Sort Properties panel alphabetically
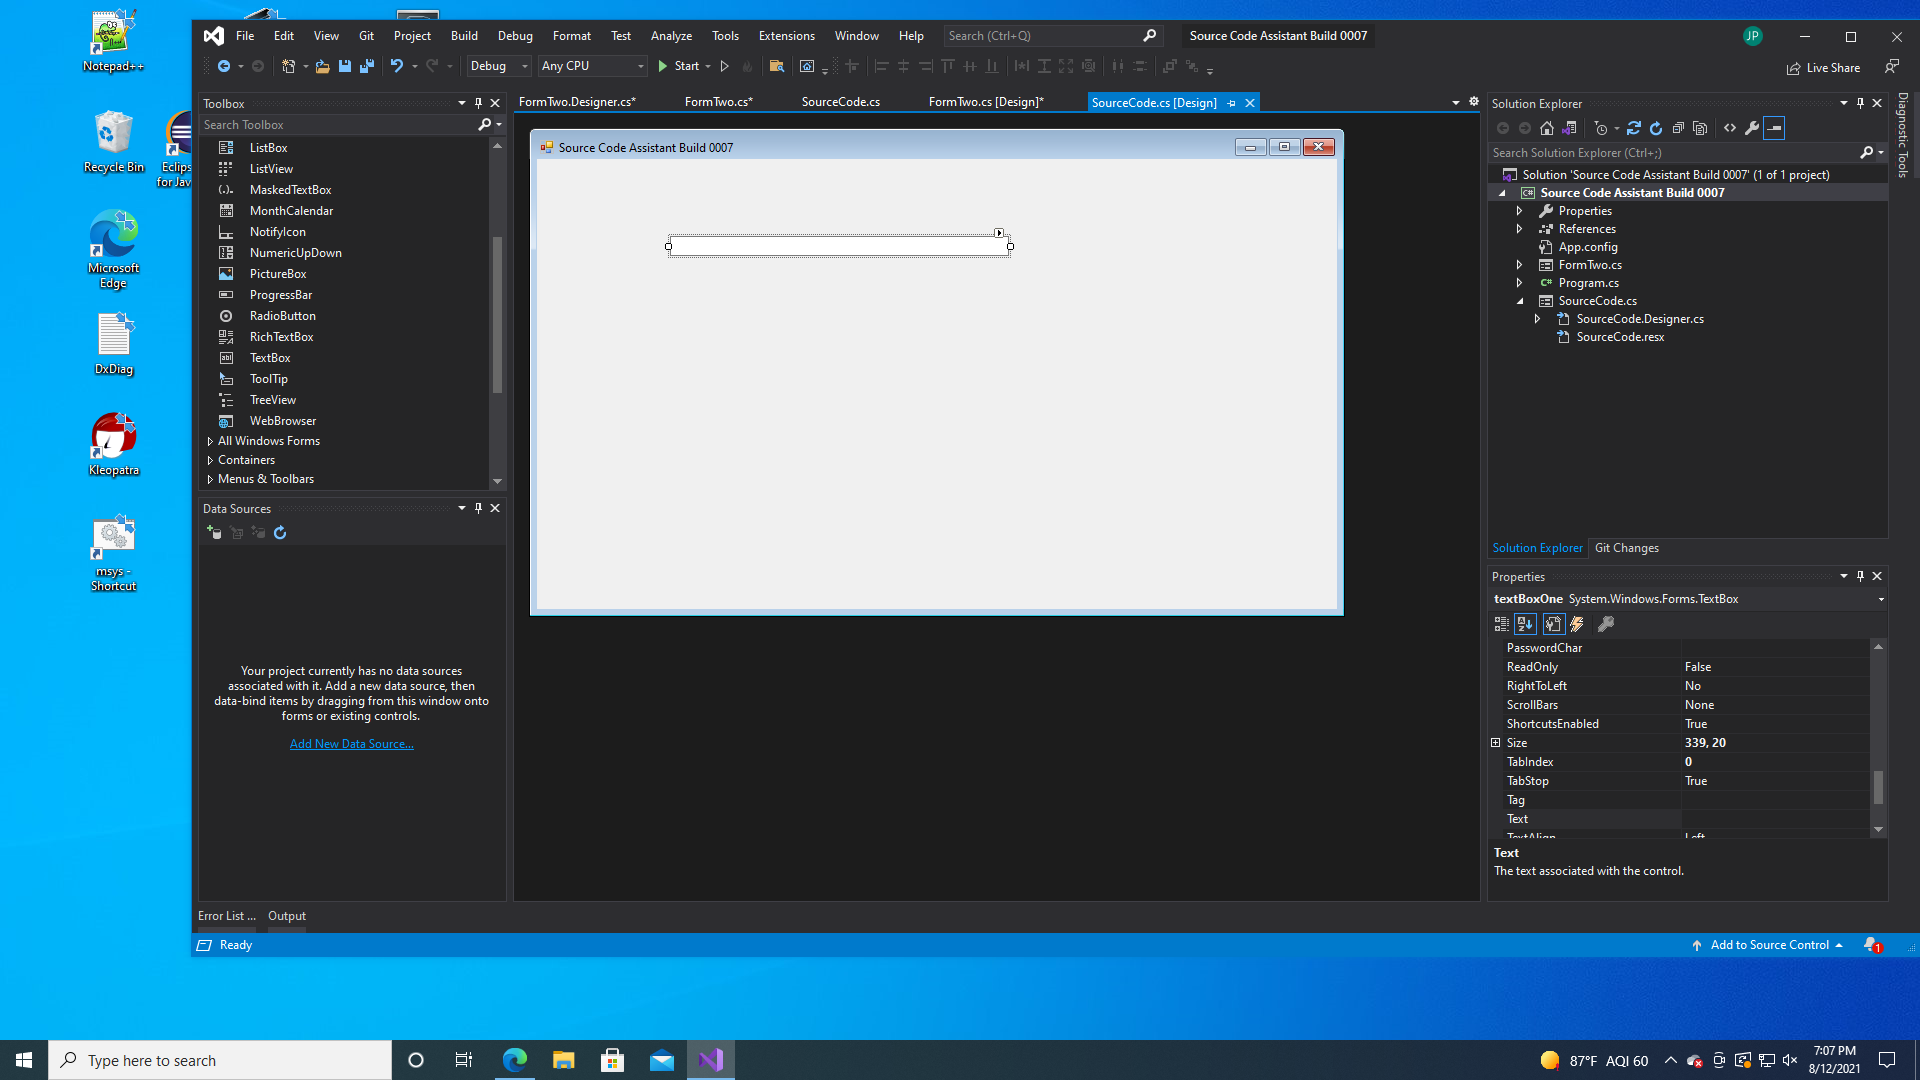1920x1080 pixels. click(x=1525, y=624)
